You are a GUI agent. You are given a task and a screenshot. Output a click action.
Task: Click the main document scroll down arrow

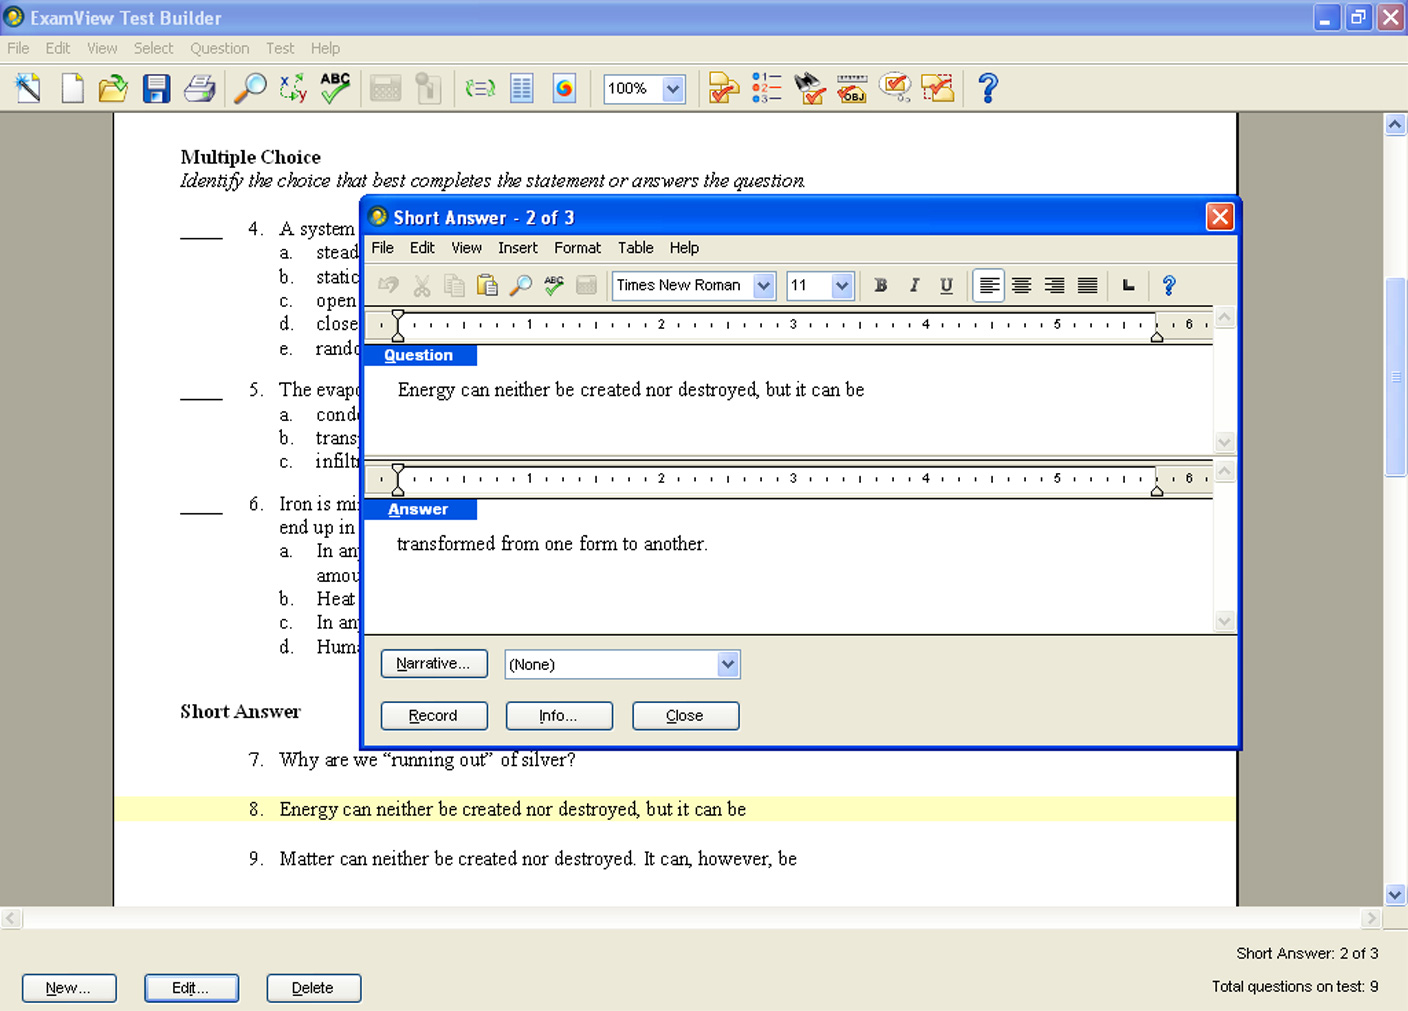[1396, 895]
